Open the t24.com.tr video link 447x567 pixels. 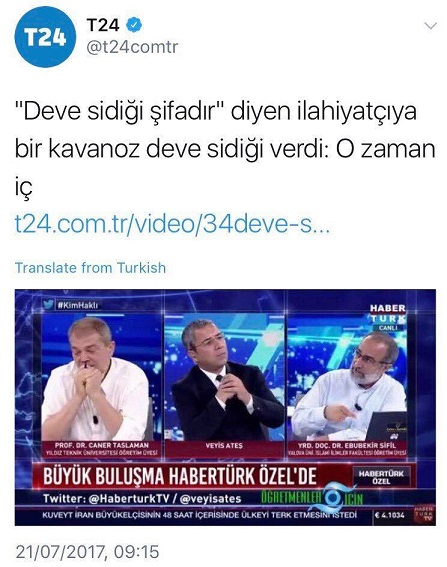pyautogui.click(x=172, y=224)
